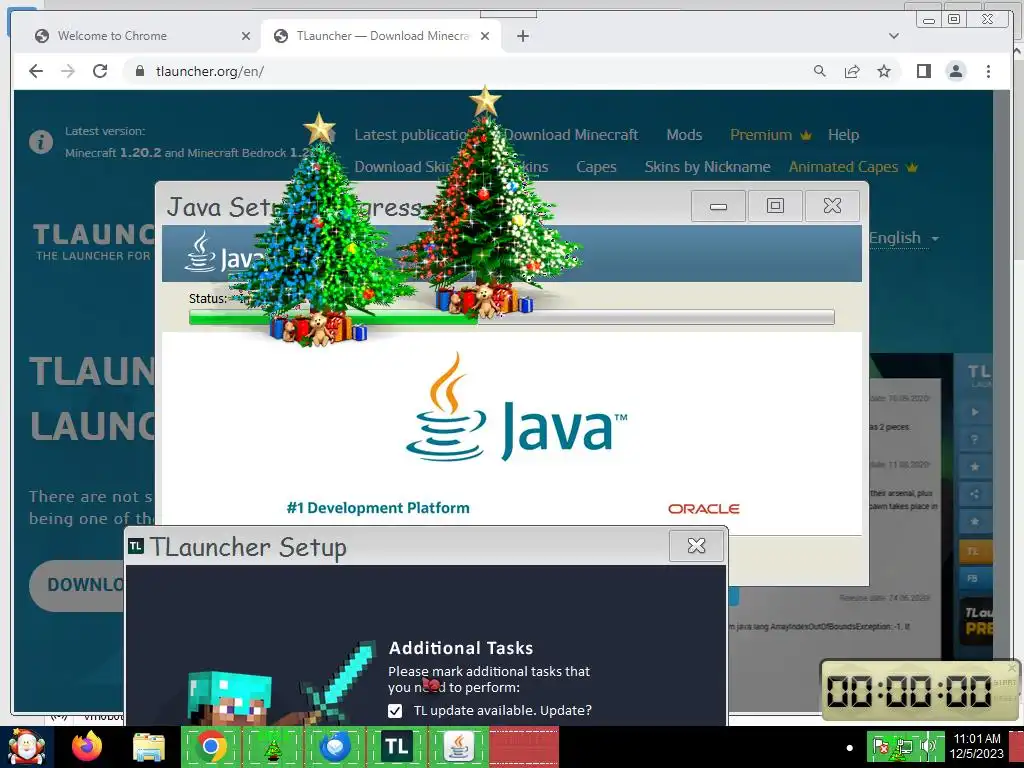Close the TLauncher Download Minecraft tab

tap(485, 36)
